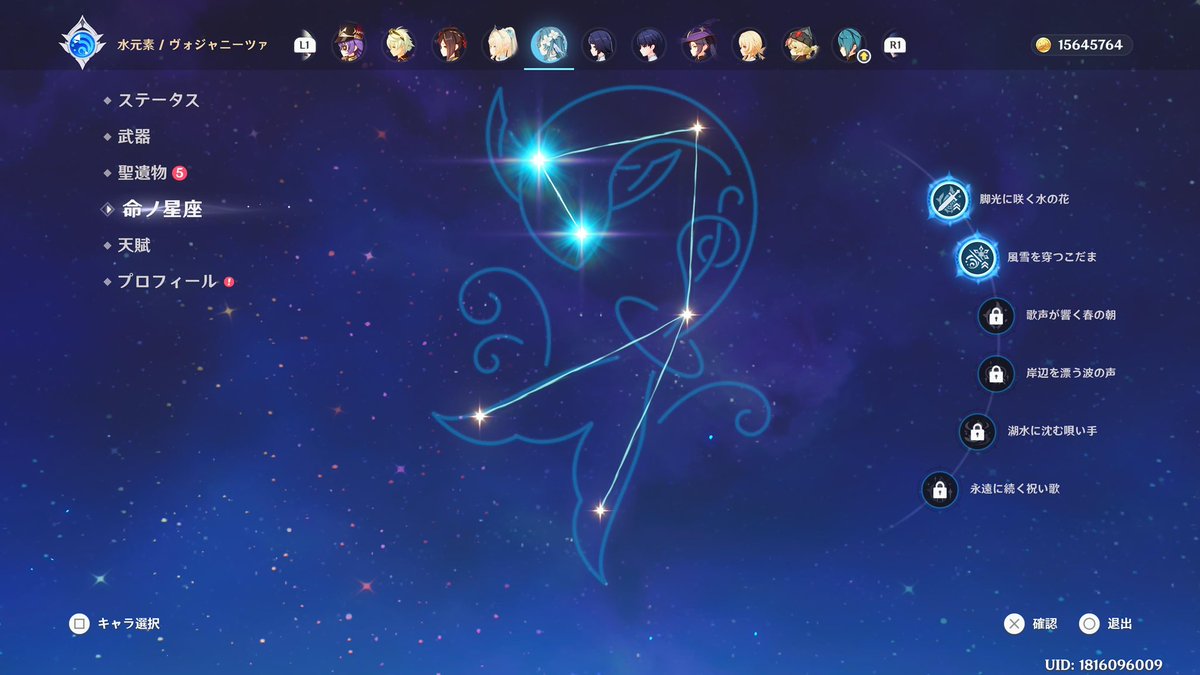
Task: Click the locked 永遠に続く祝い歌 constellation icon
Action: pos(939,490)
